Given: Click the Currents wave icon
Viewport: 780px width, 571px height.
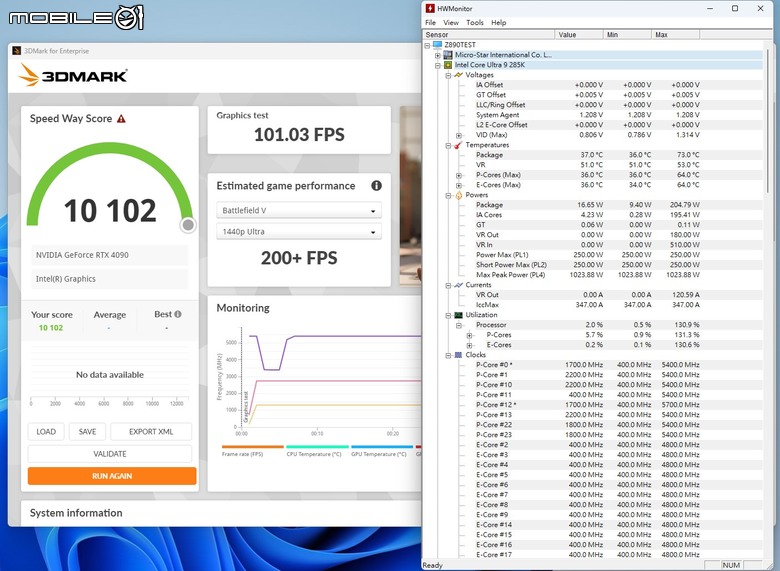Looking at the screenshot, I should click(458, 285).
